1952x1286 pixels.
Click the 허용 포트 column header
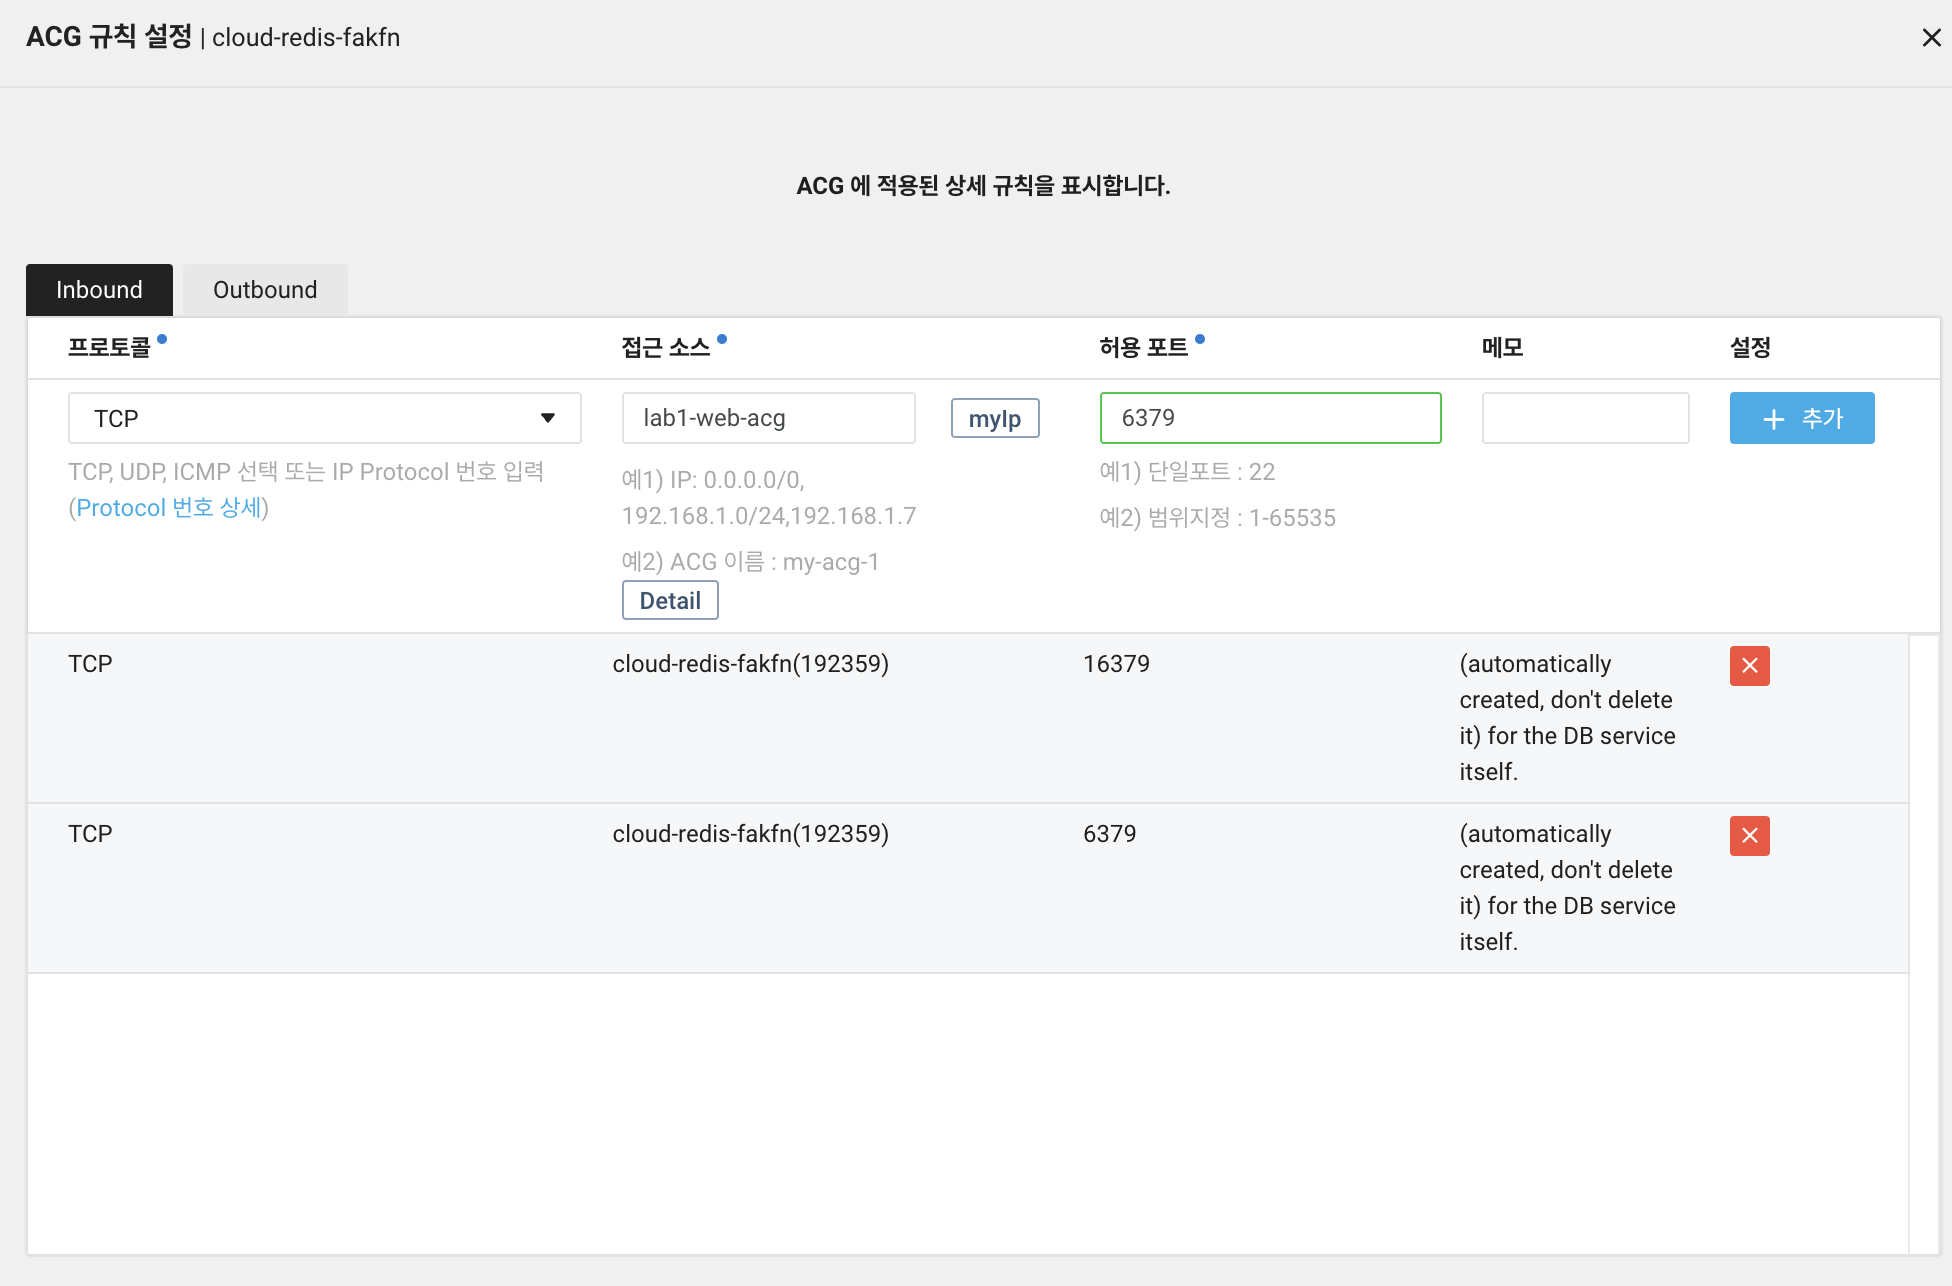click(x=1143, y=348)
